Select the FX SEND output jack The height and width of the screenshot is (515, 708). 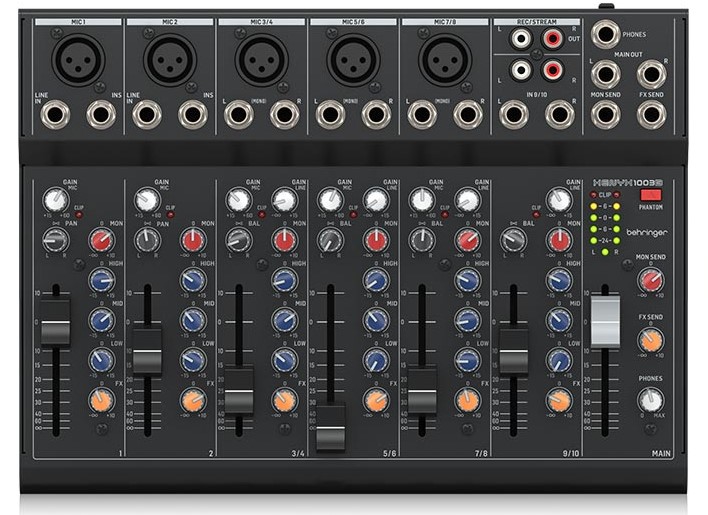tap(652, 112)
